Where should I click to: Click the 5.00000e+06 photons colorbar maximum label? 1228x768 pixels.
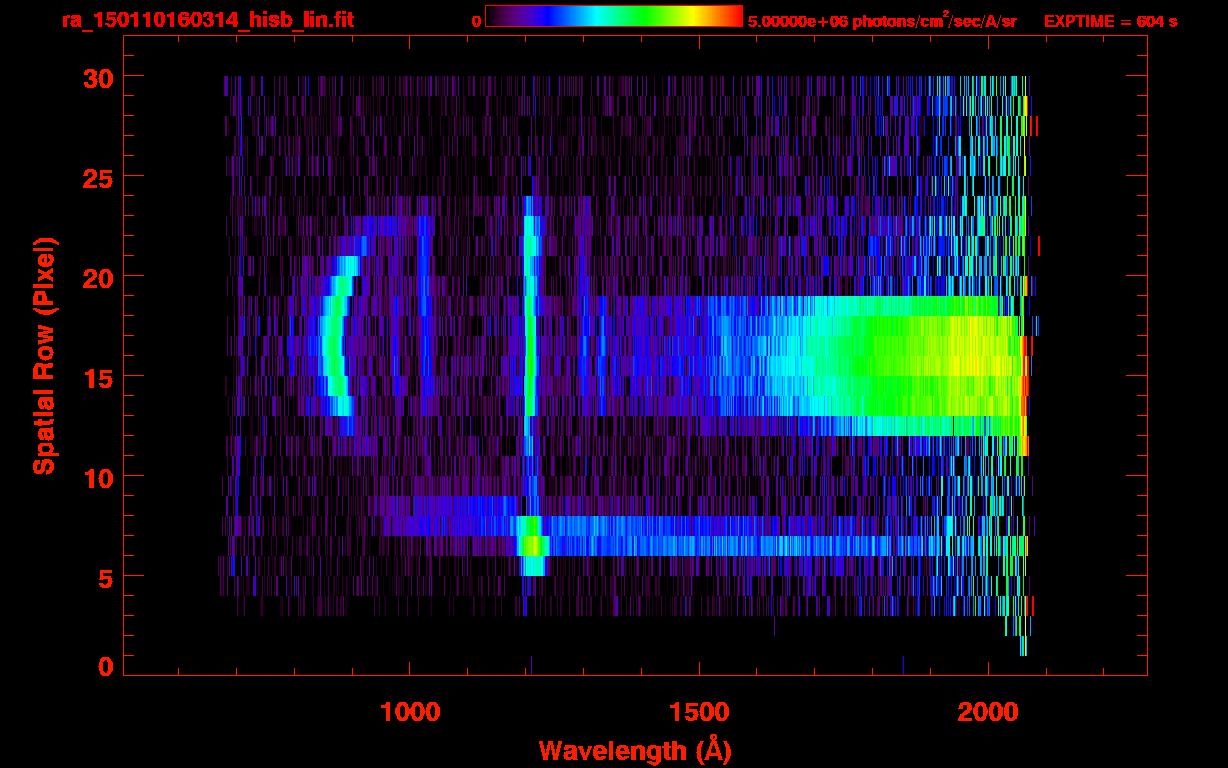[882, 21]
